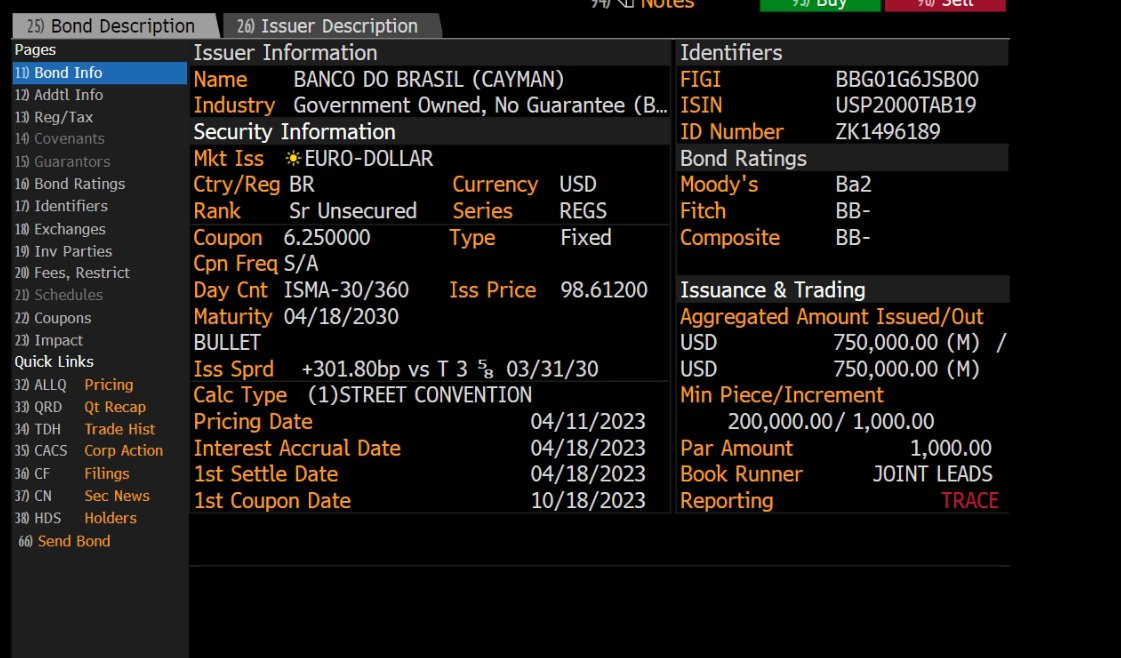This screenshot has width=1121, height=658.
Task: Open HDS Holders quick link
Action: tap(76, 518)
